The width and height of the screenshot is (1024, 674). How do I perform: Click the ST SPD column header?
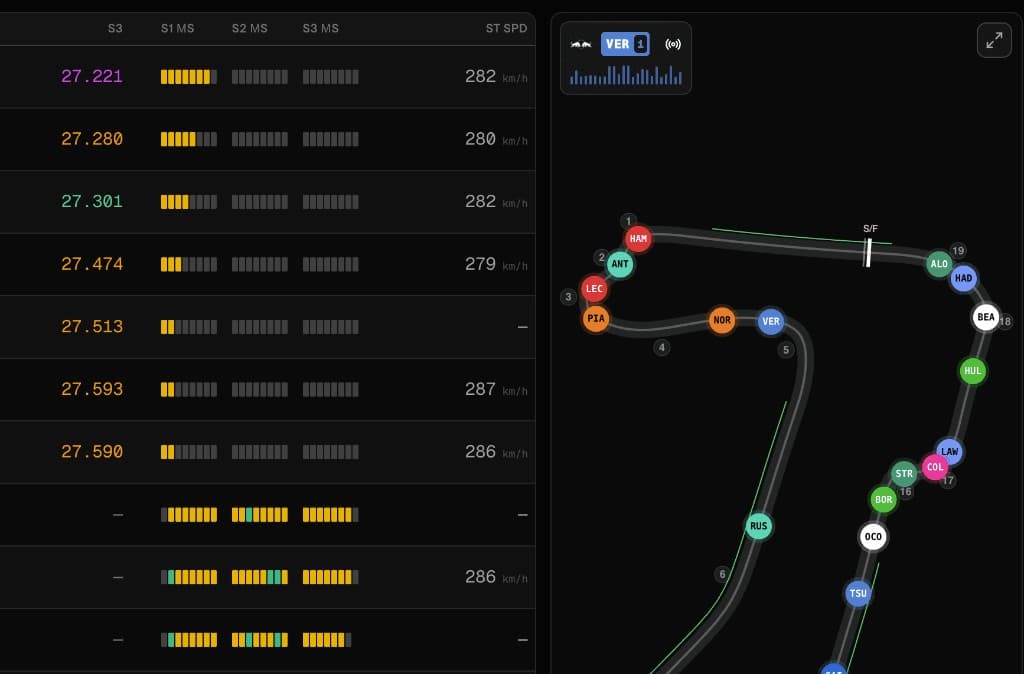[x=506, y=28]
